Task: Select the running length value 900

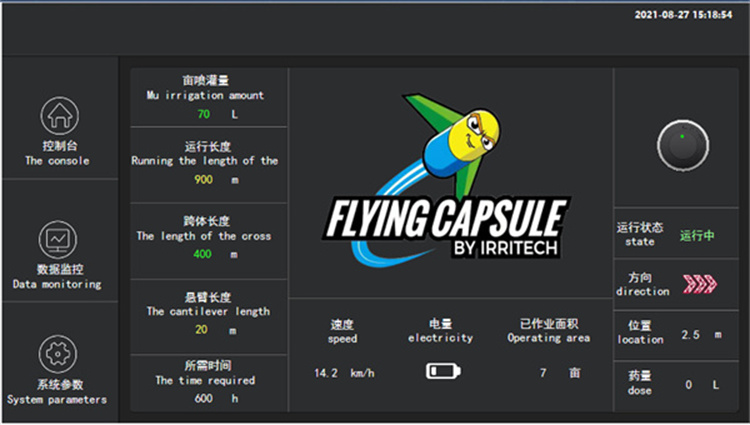Action: tap(203, 180)
